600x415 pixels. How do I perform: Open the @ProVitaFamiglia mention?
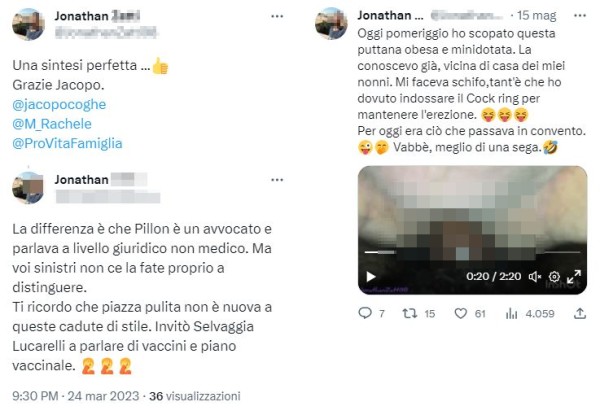pos(67,143)
